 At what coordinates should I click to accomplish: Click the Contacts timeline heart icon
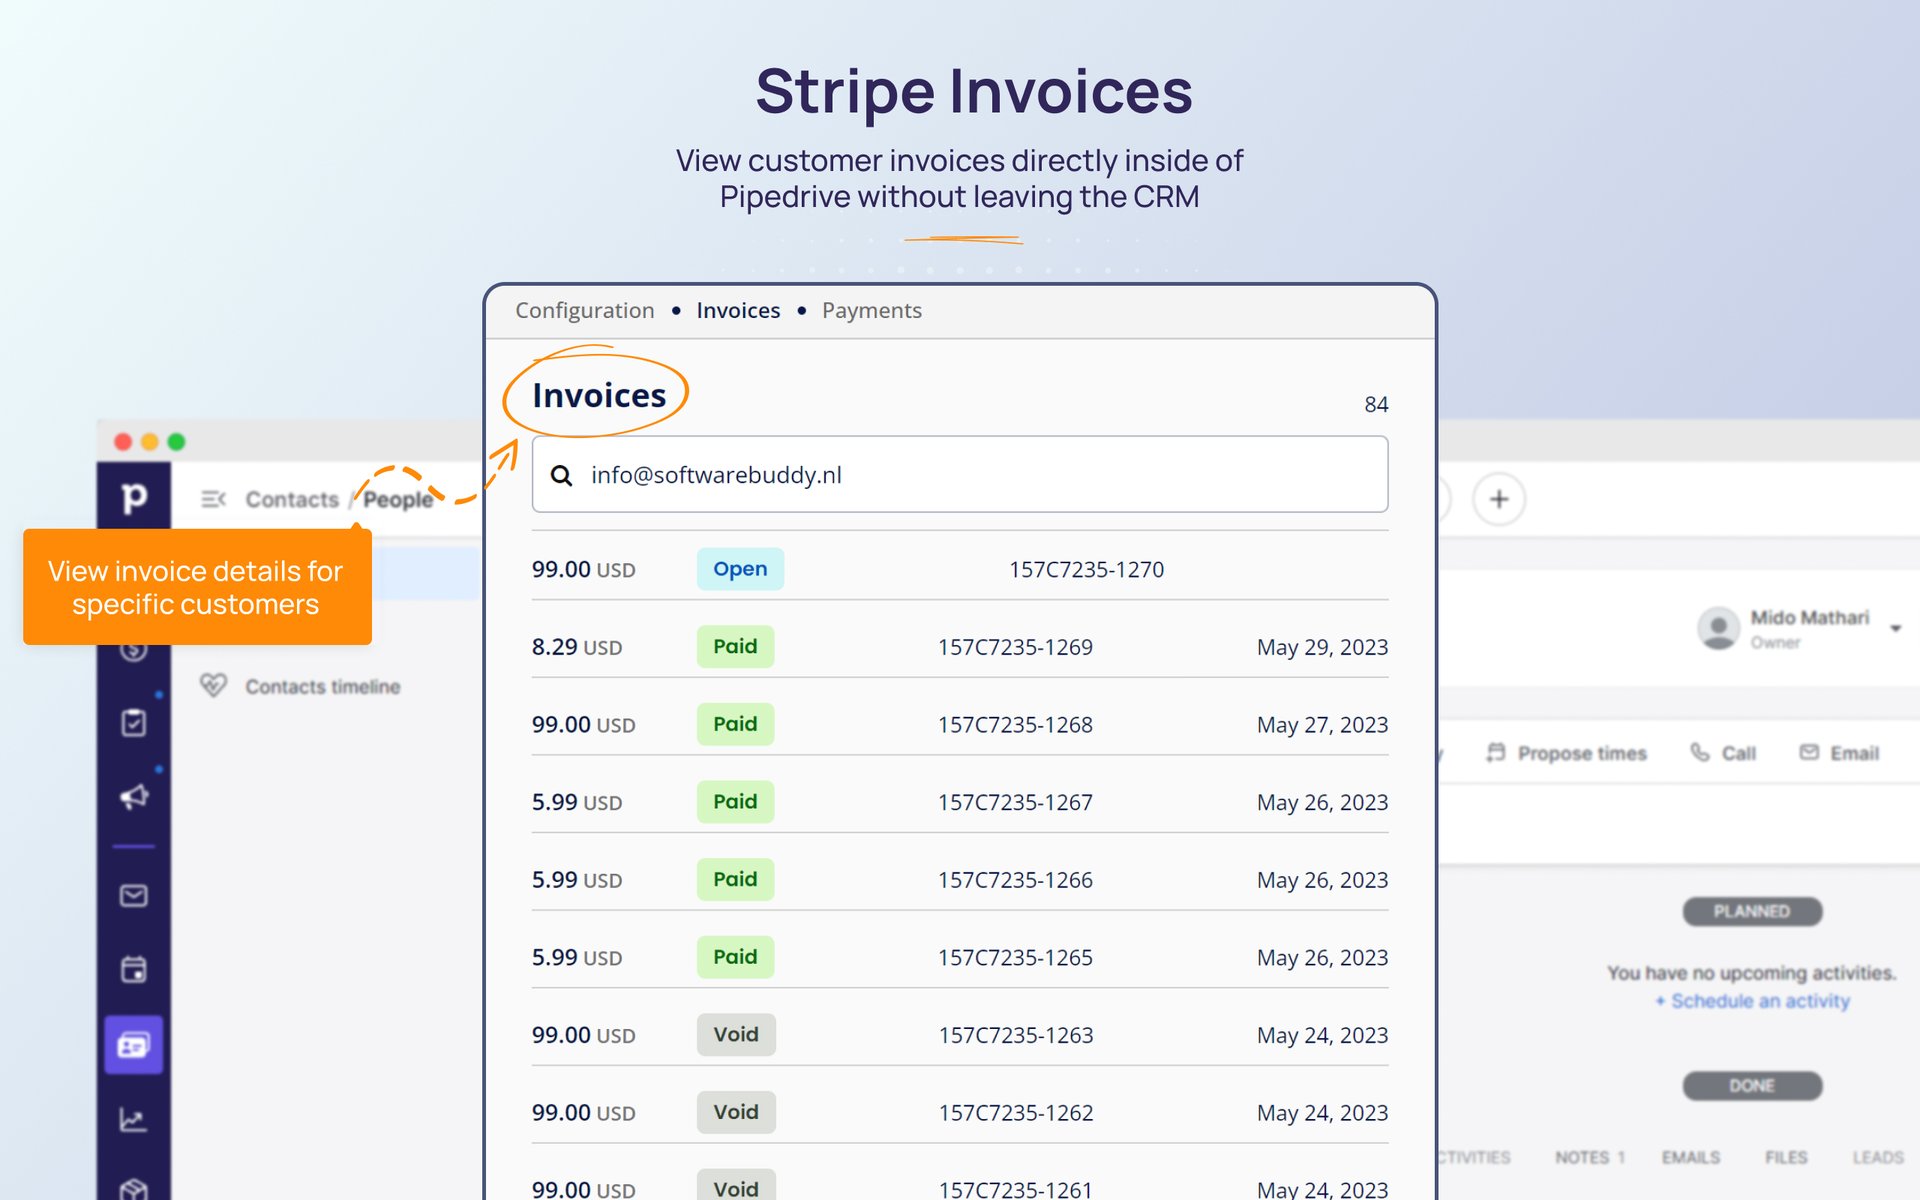point(213,685)
